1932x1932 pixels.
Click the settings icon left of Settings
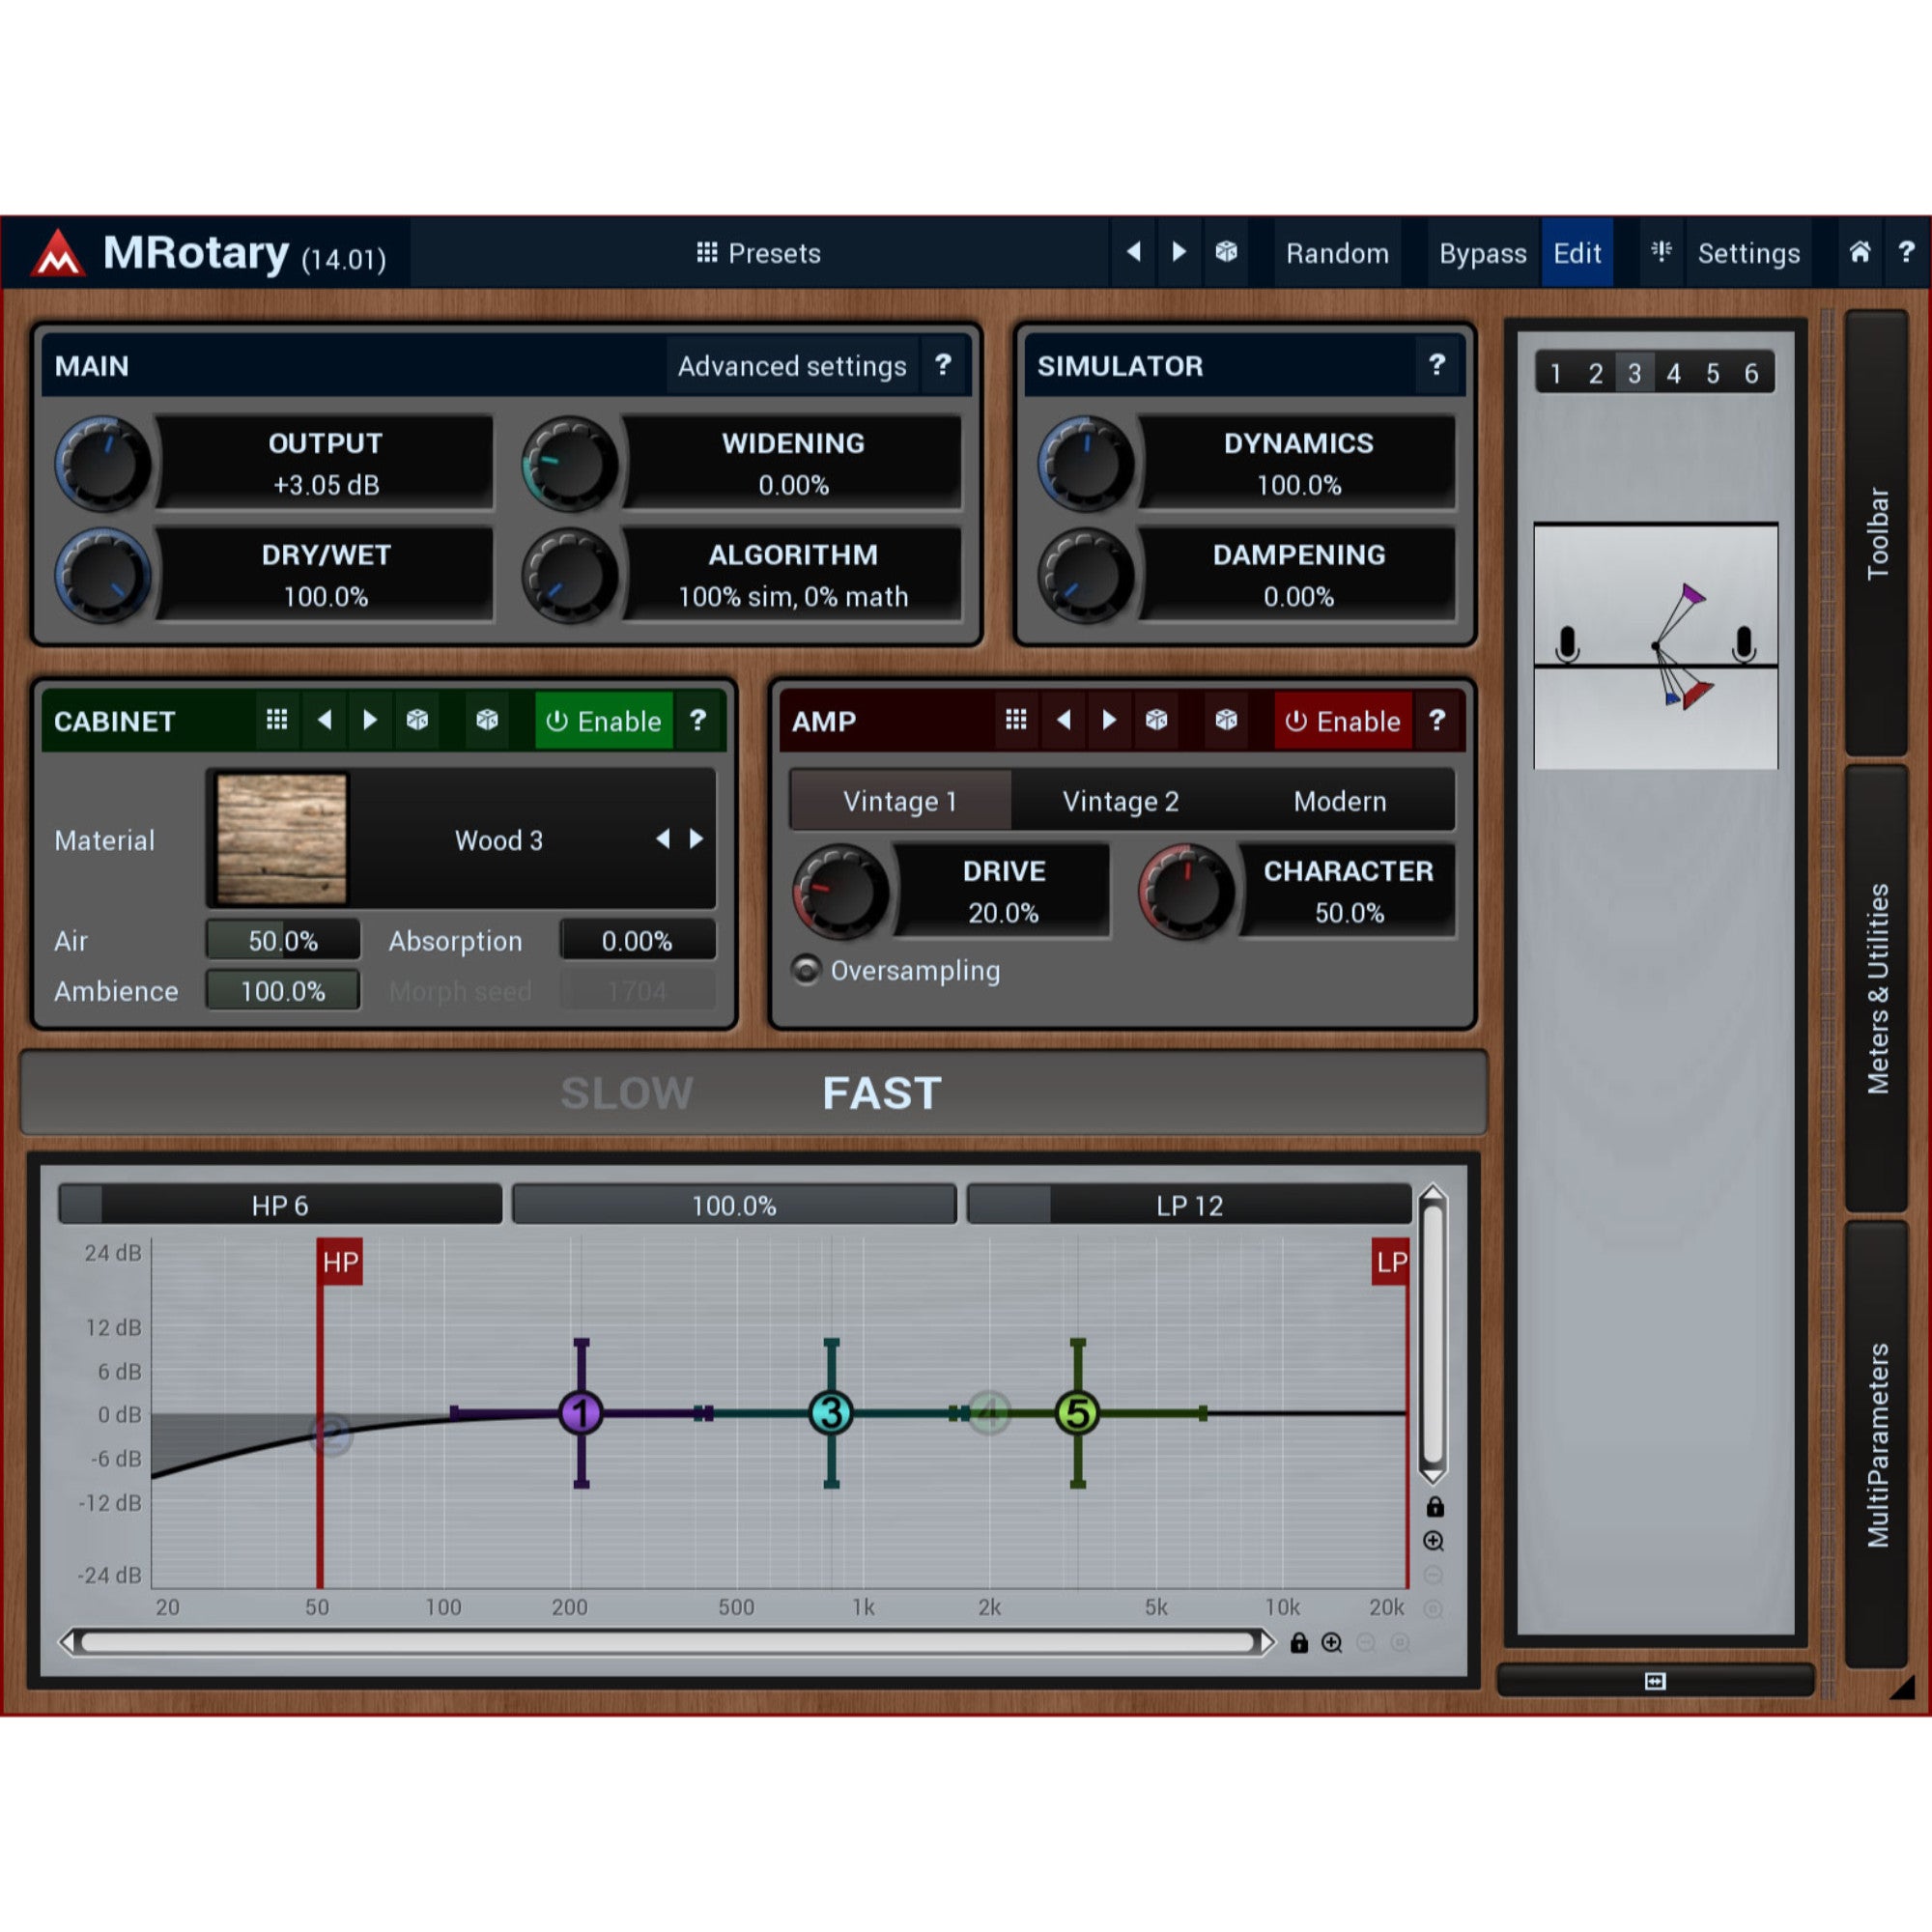[x=1661, y=252]
